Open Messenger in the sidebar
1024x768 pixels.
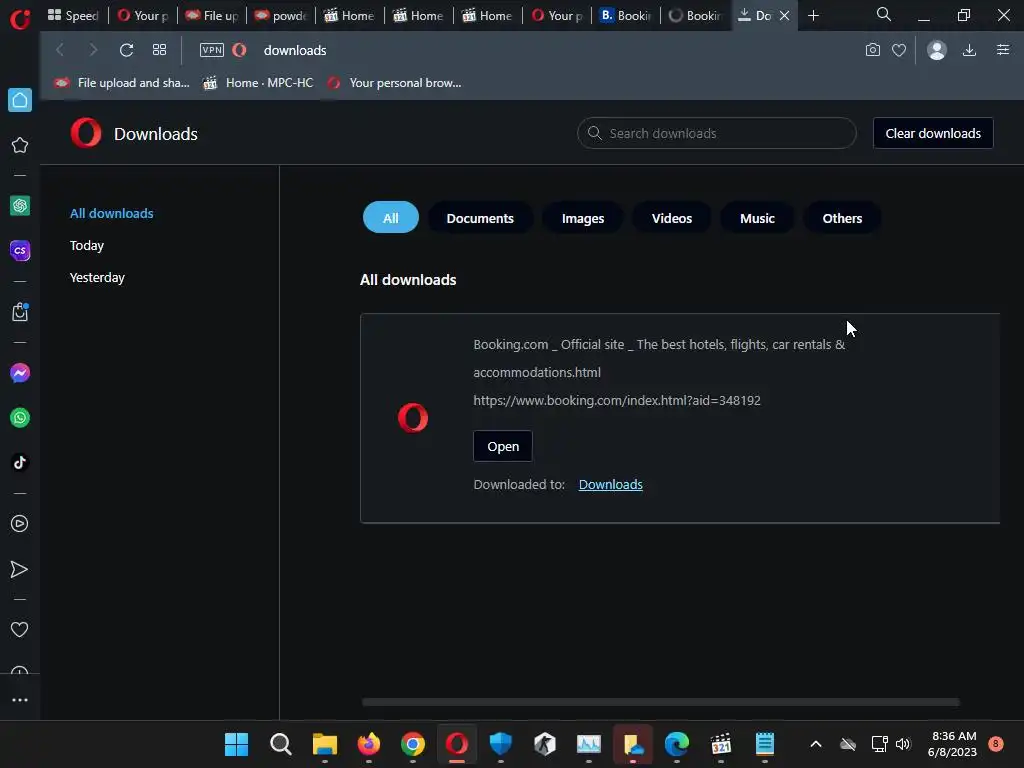click(20, 373)
